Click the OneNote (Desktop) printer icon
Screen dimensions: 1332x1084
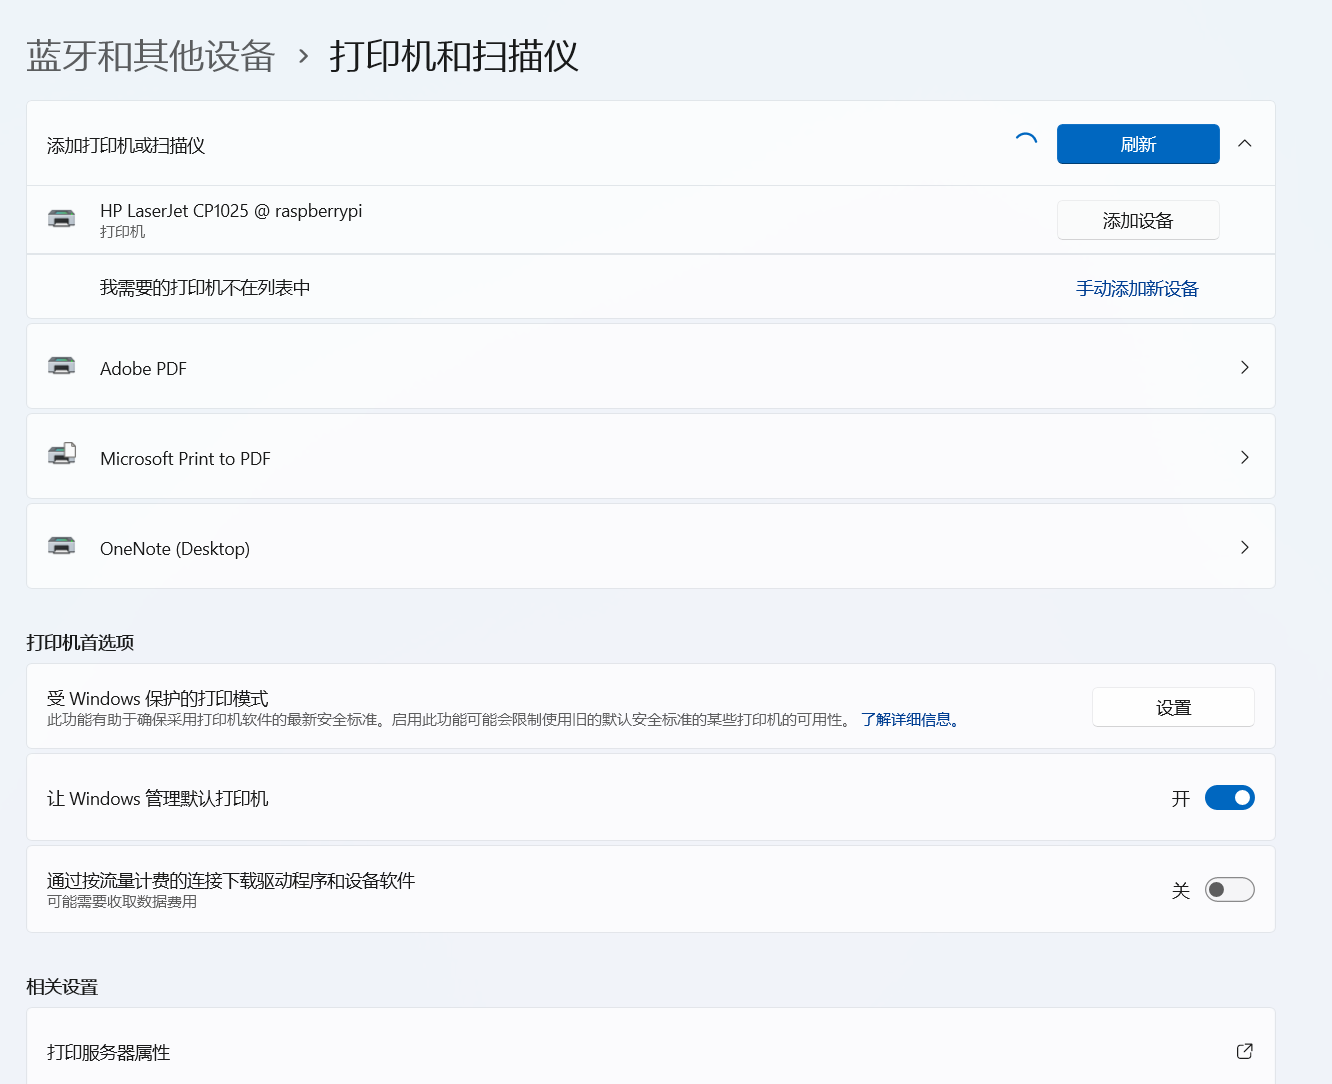[x=62, y=546]
